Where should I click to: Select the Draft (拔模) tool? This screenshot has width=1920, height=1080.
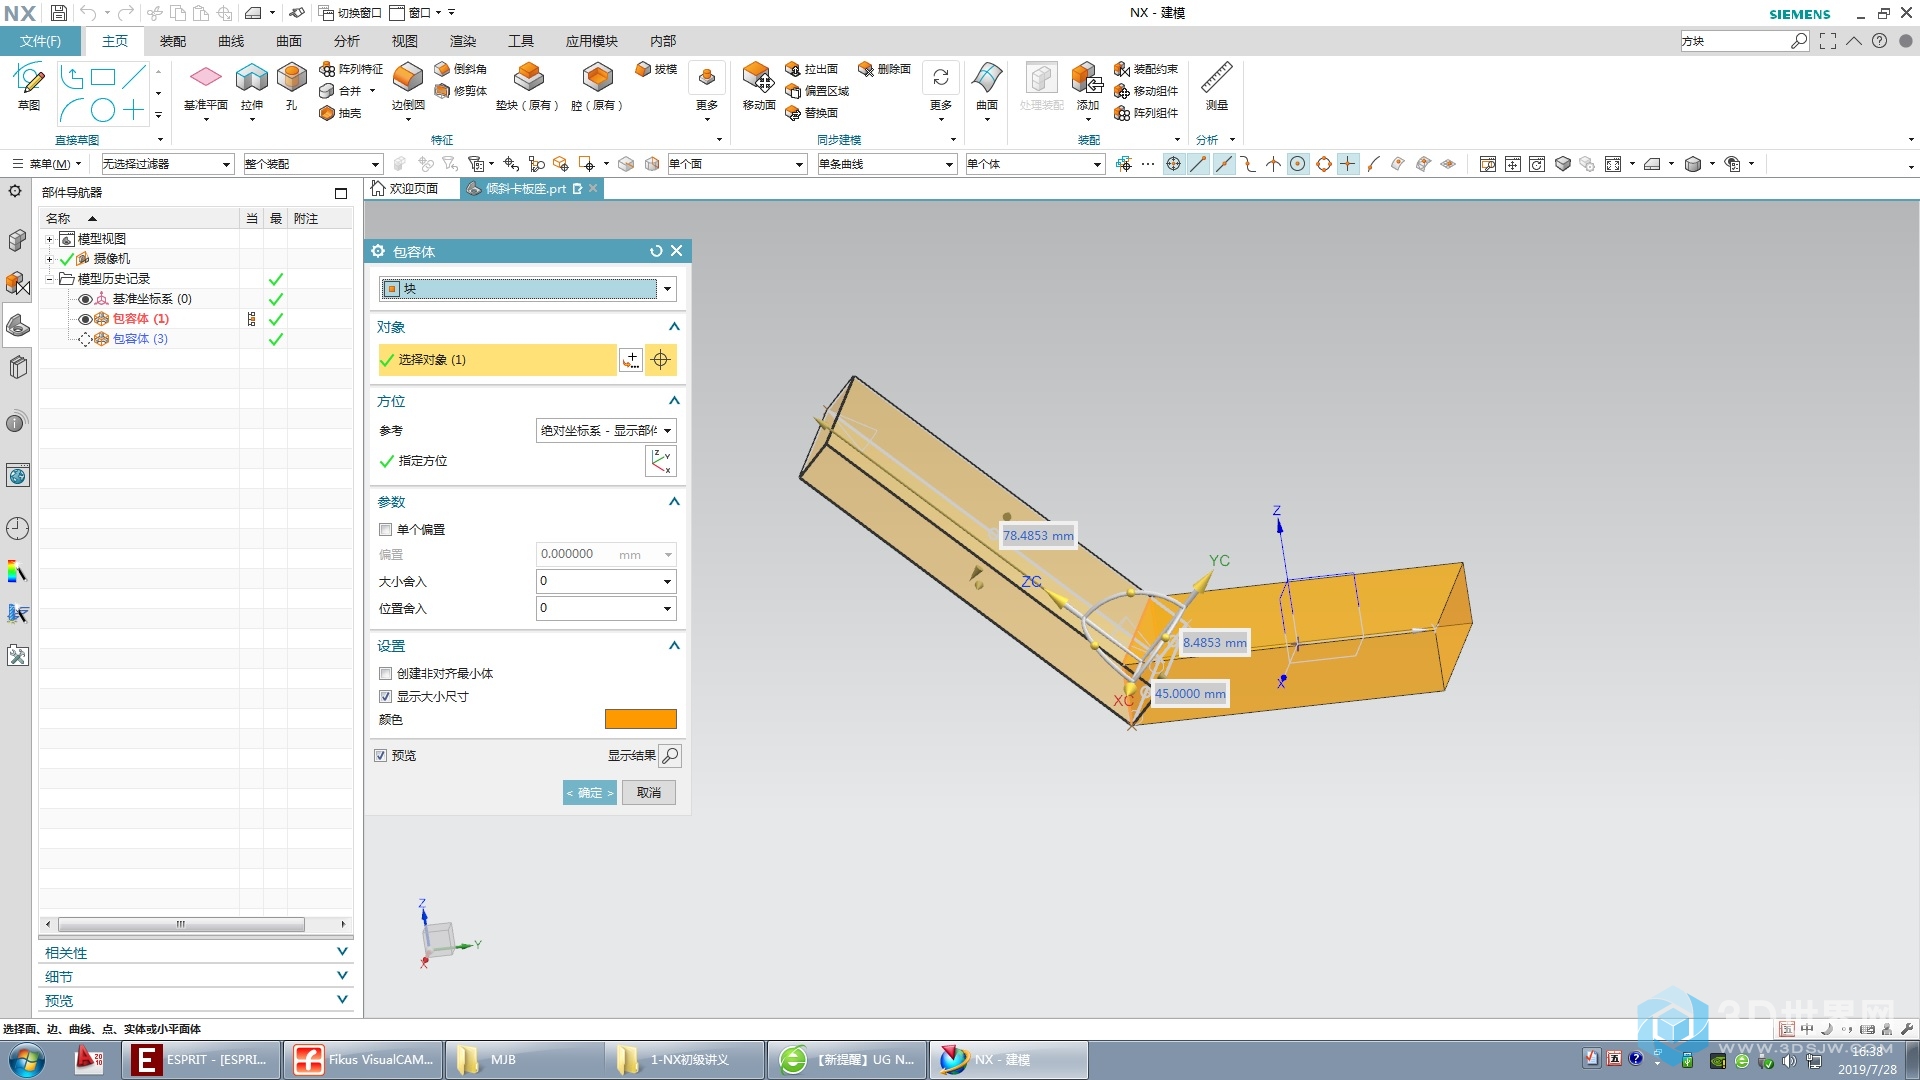[x=656, y=69]
